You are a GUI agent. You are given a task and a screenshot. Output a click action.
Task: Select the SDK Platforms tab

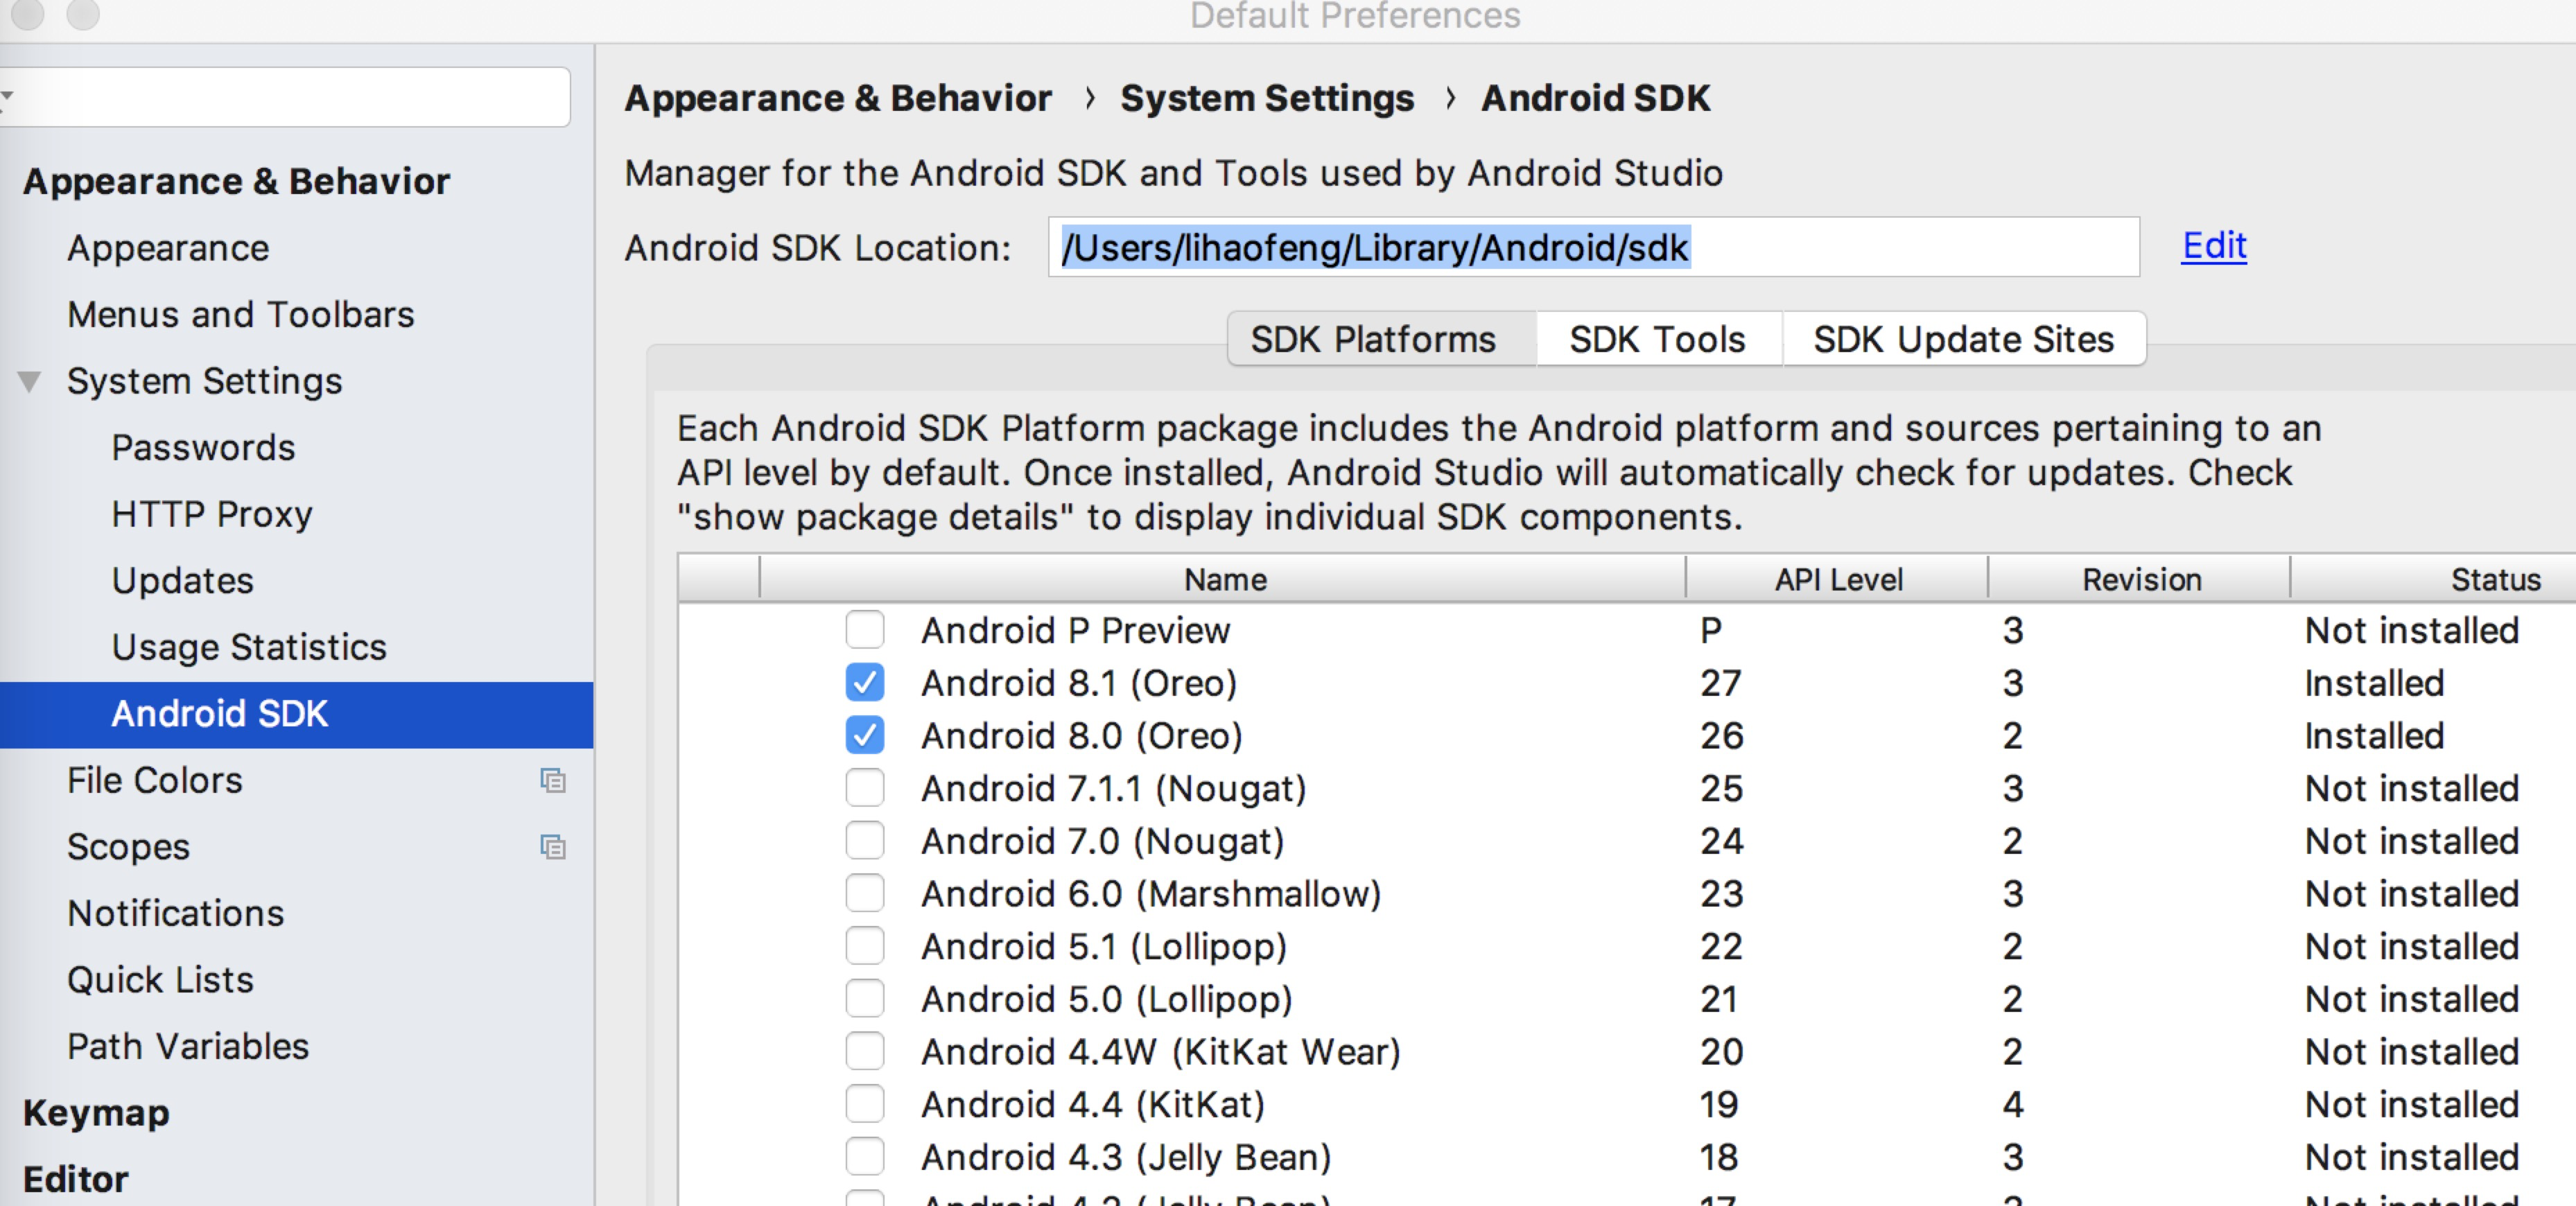pos(1373,339)
